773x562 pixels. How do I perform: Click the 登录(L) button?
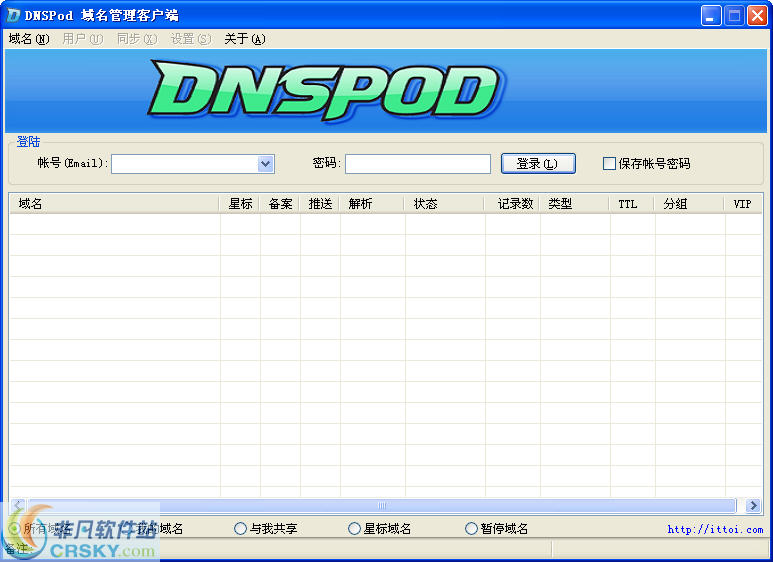(x=538, y=164)
